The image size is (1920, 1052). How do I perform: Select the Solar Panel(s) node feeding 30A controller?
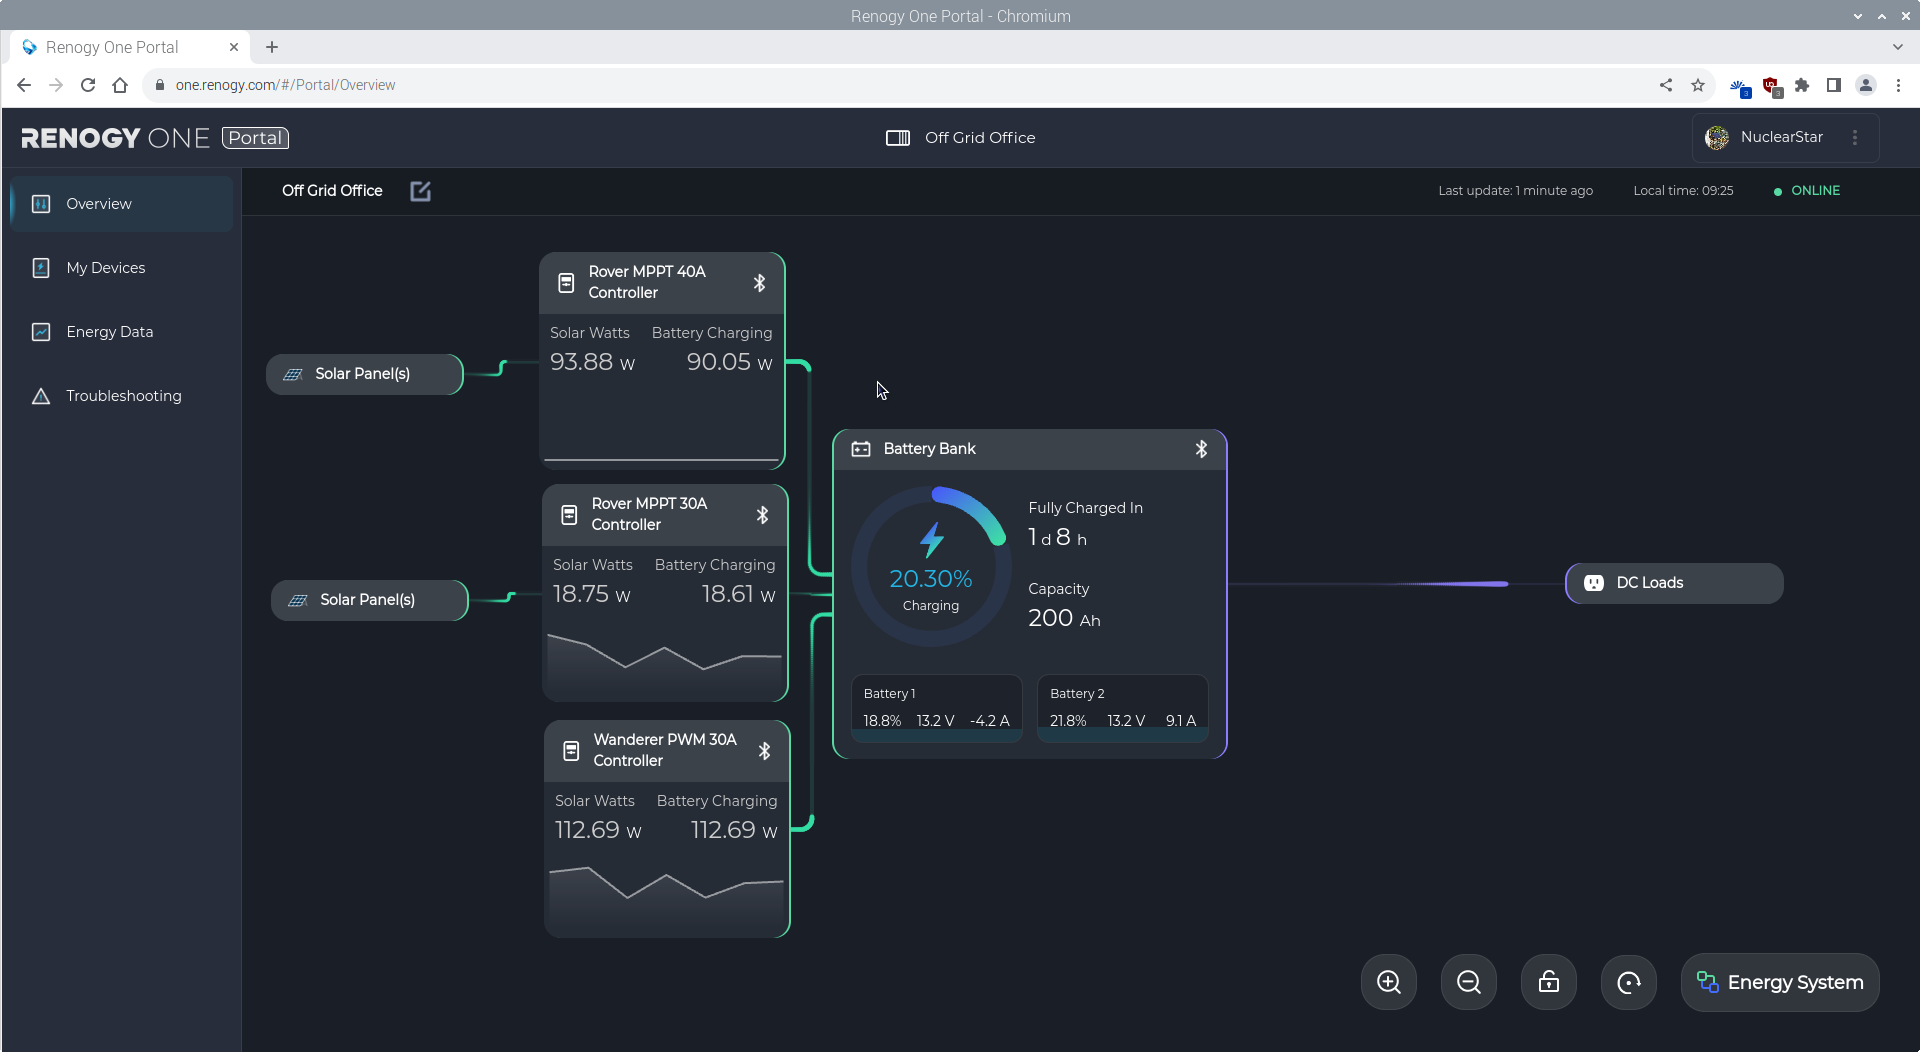tap(369, 600)
